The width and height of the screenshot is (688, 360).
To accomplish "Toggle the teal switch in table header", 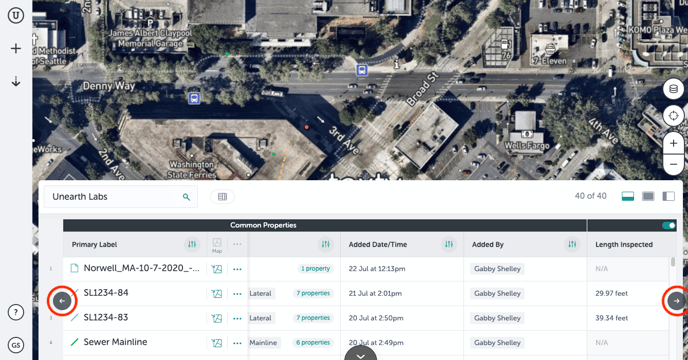I will 669,225.
